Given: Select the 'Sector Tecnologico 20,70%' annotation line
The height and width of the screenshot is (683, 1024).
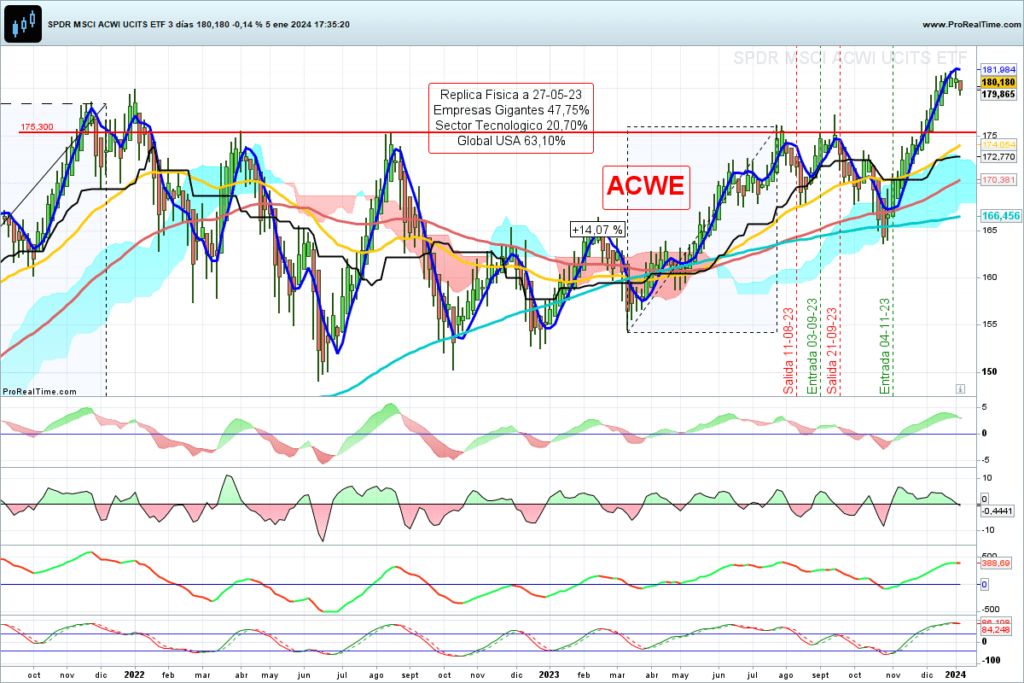Looking at the screenshot, I should (x=511, y=125).
